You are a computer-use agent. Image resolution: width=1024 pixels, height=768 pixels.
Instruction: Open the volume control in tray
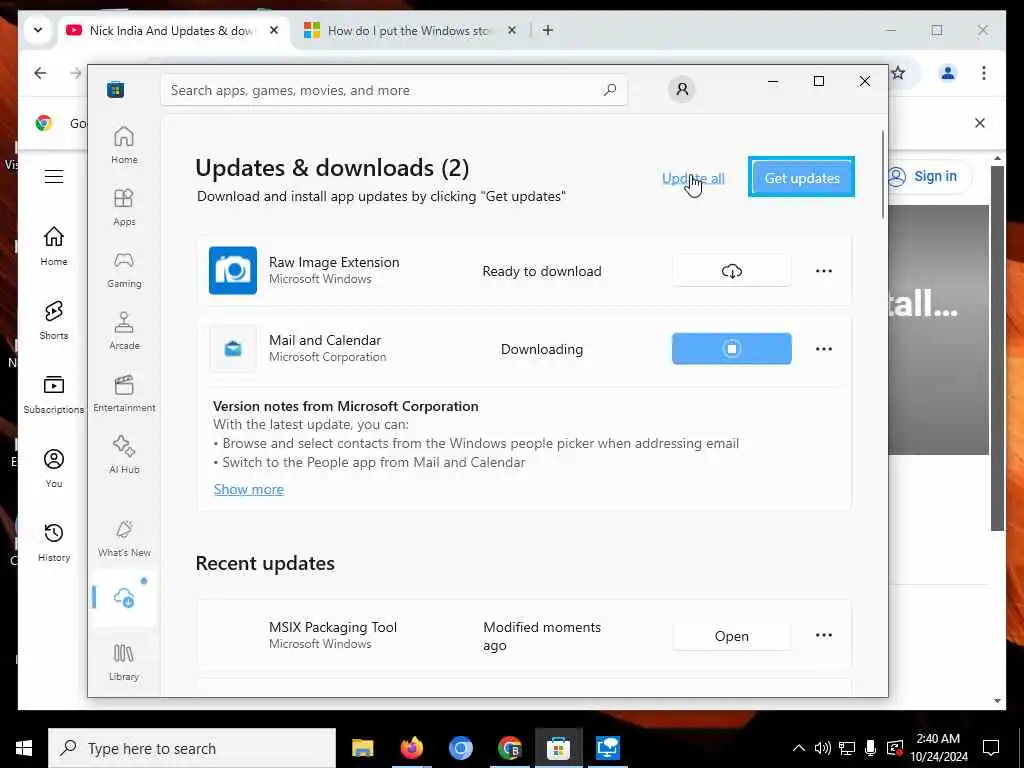pyautogui.click(x=822, y=748)
